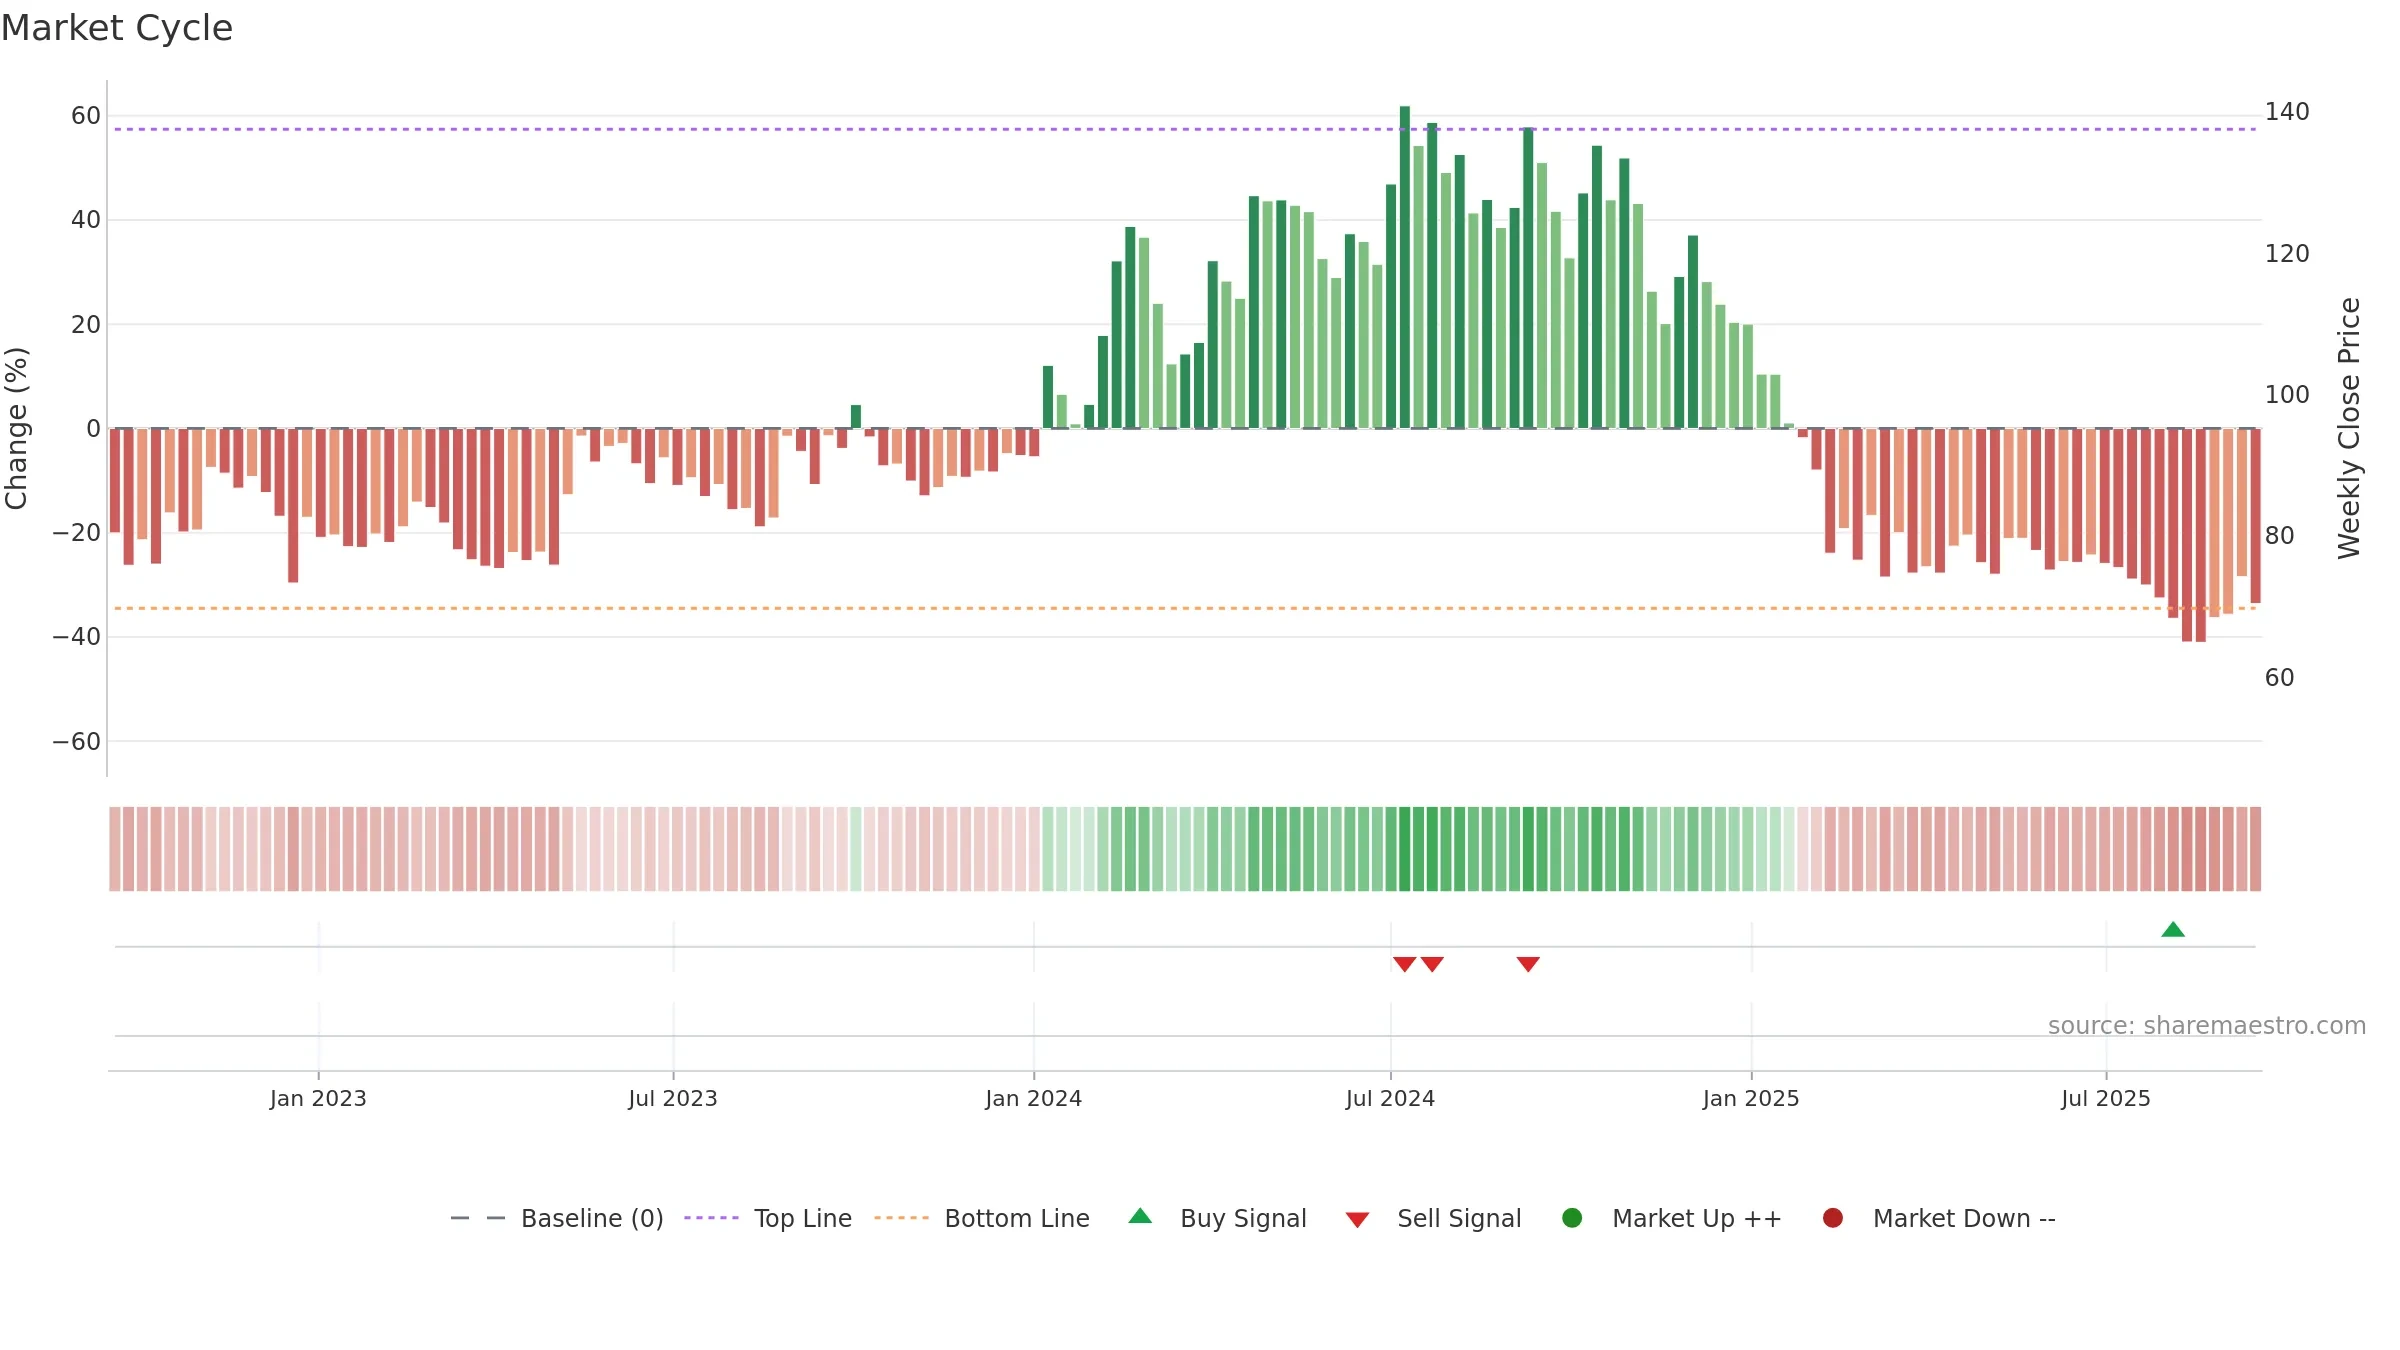Click the Jan 2025 axis label
2400x1350 pixels.
click(x=1751, y=1099)
